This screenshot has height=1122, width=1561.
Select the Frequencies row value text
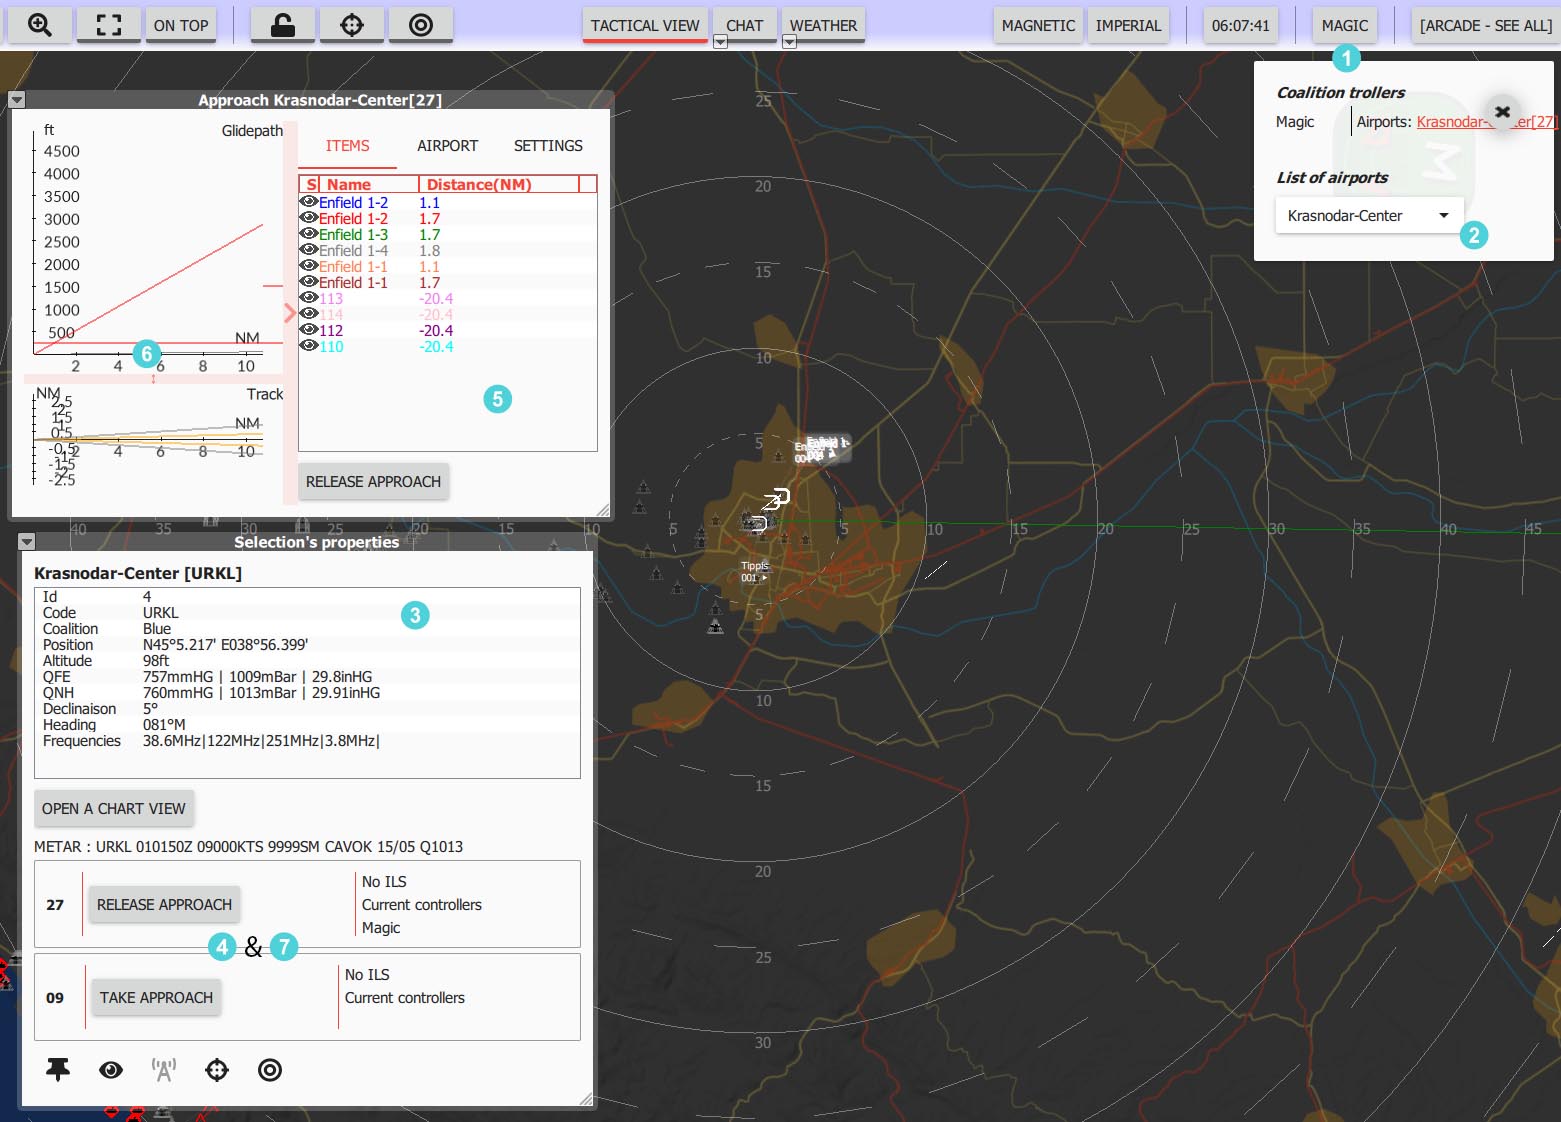261,741
